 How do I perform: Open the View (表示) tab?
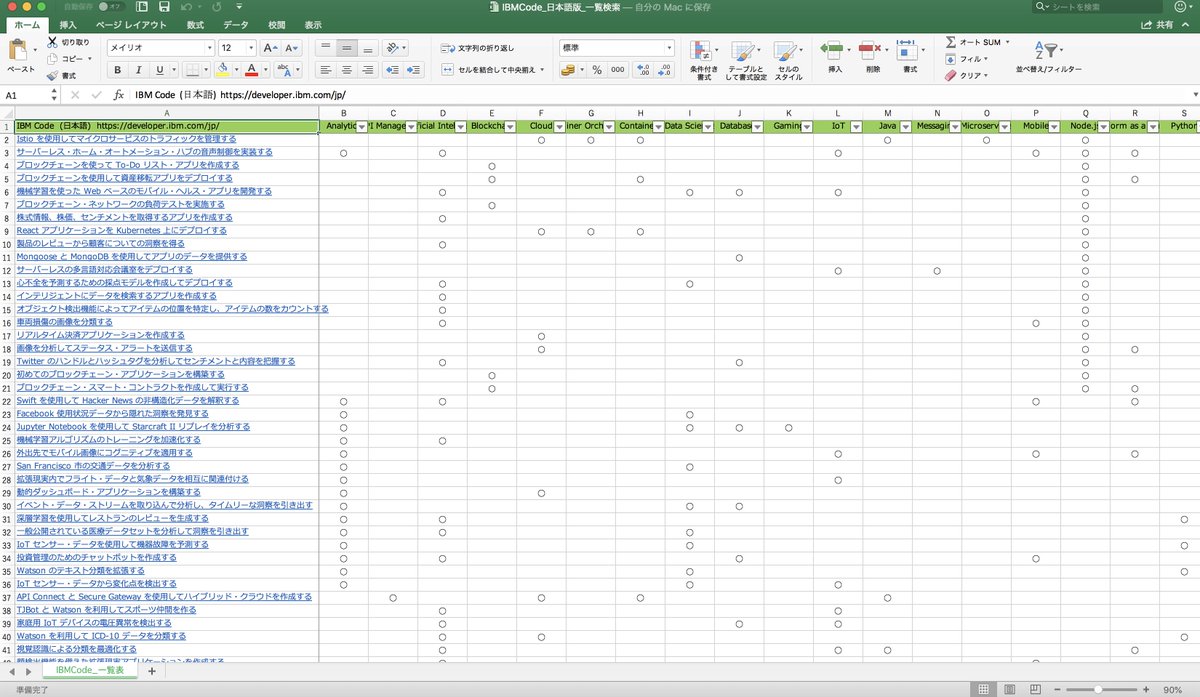pos(313,24)
